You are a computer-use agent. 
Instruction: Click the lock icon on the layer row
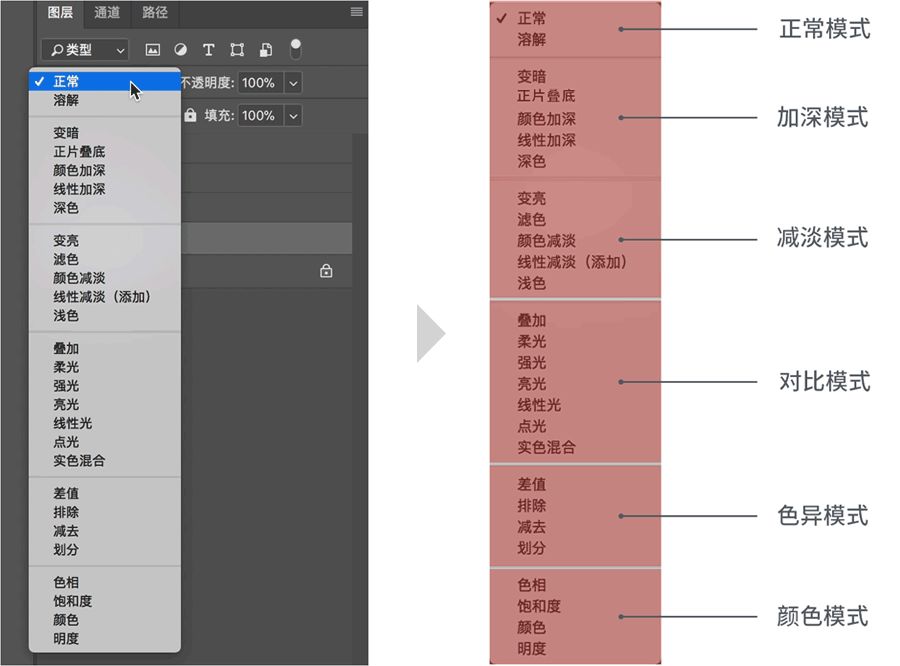pos(326,271)
